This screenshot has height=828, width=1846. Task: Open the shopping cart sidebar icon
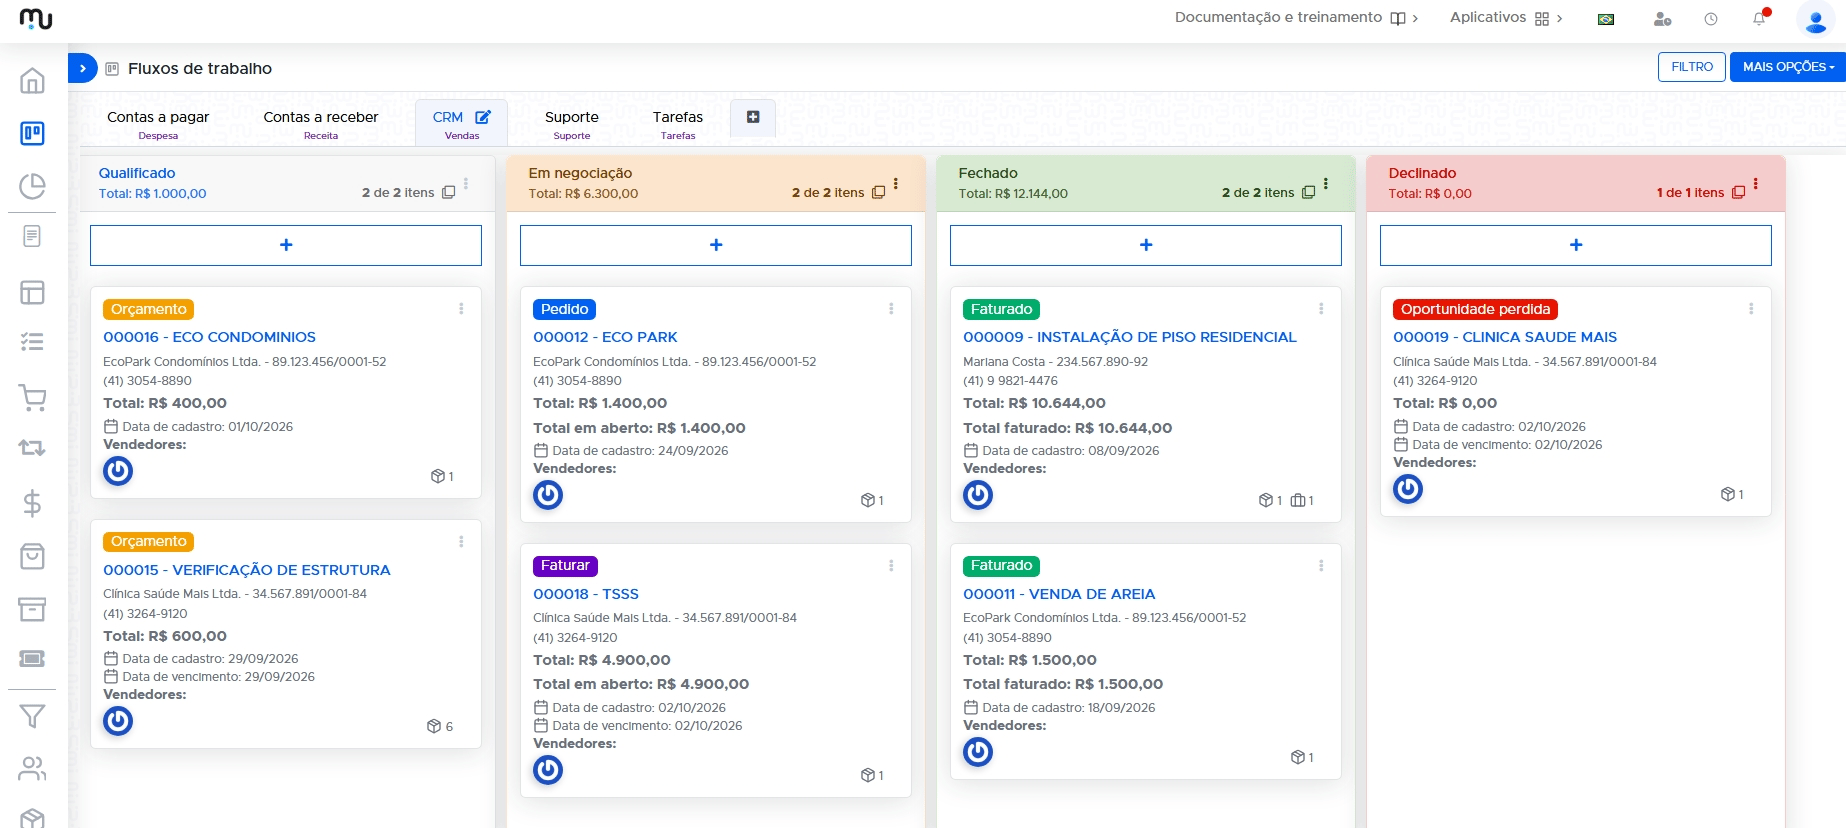coord(32,398)
